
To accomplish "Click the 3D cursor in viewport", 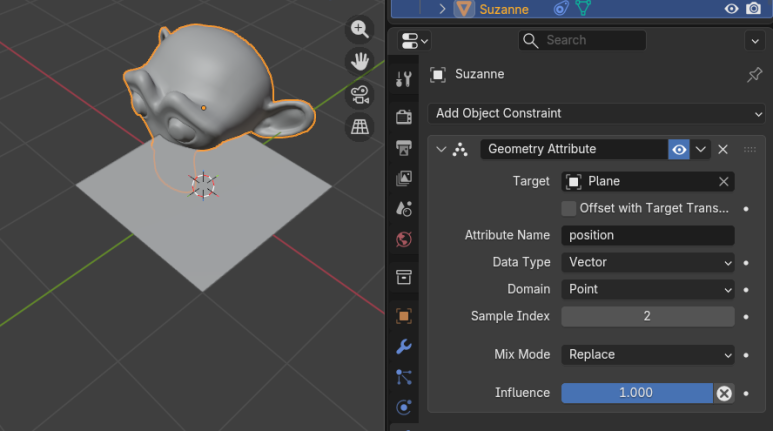I will coord(203,185).
